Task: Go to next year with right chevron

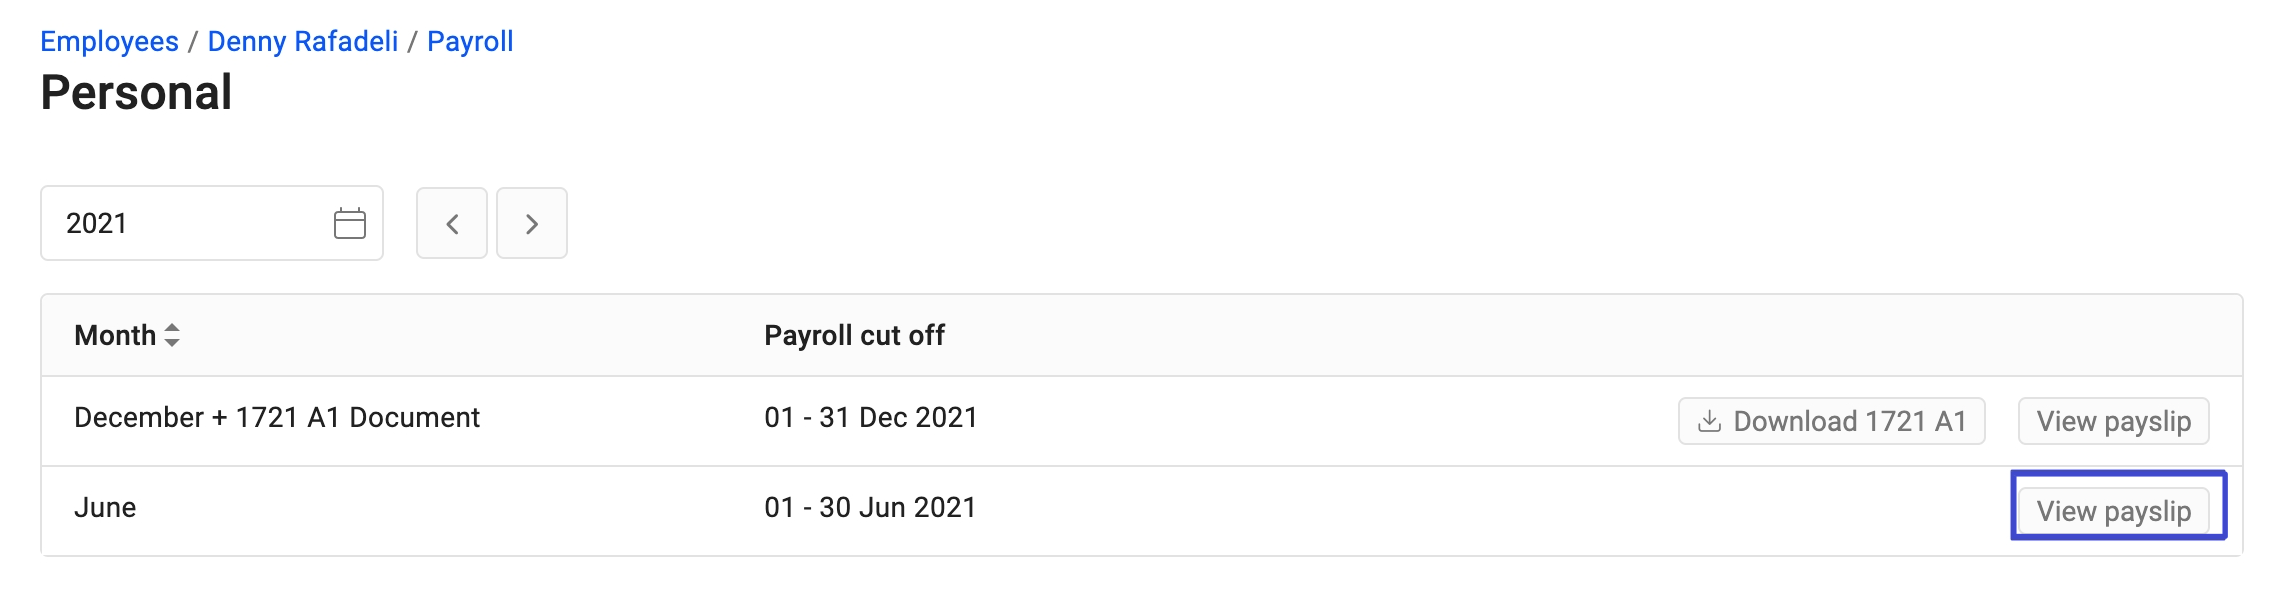Action: pos(532,223)
